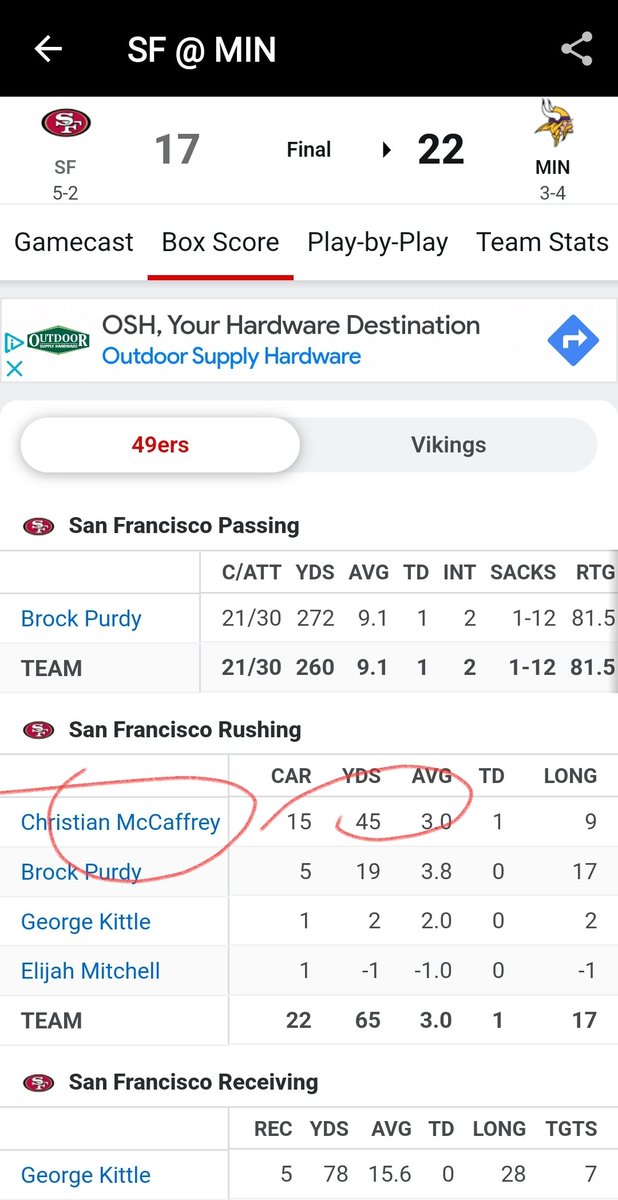The height and width of the screenshot is (1200, 618).
Task: Close the ad with X icon
Action: [14, 368]
